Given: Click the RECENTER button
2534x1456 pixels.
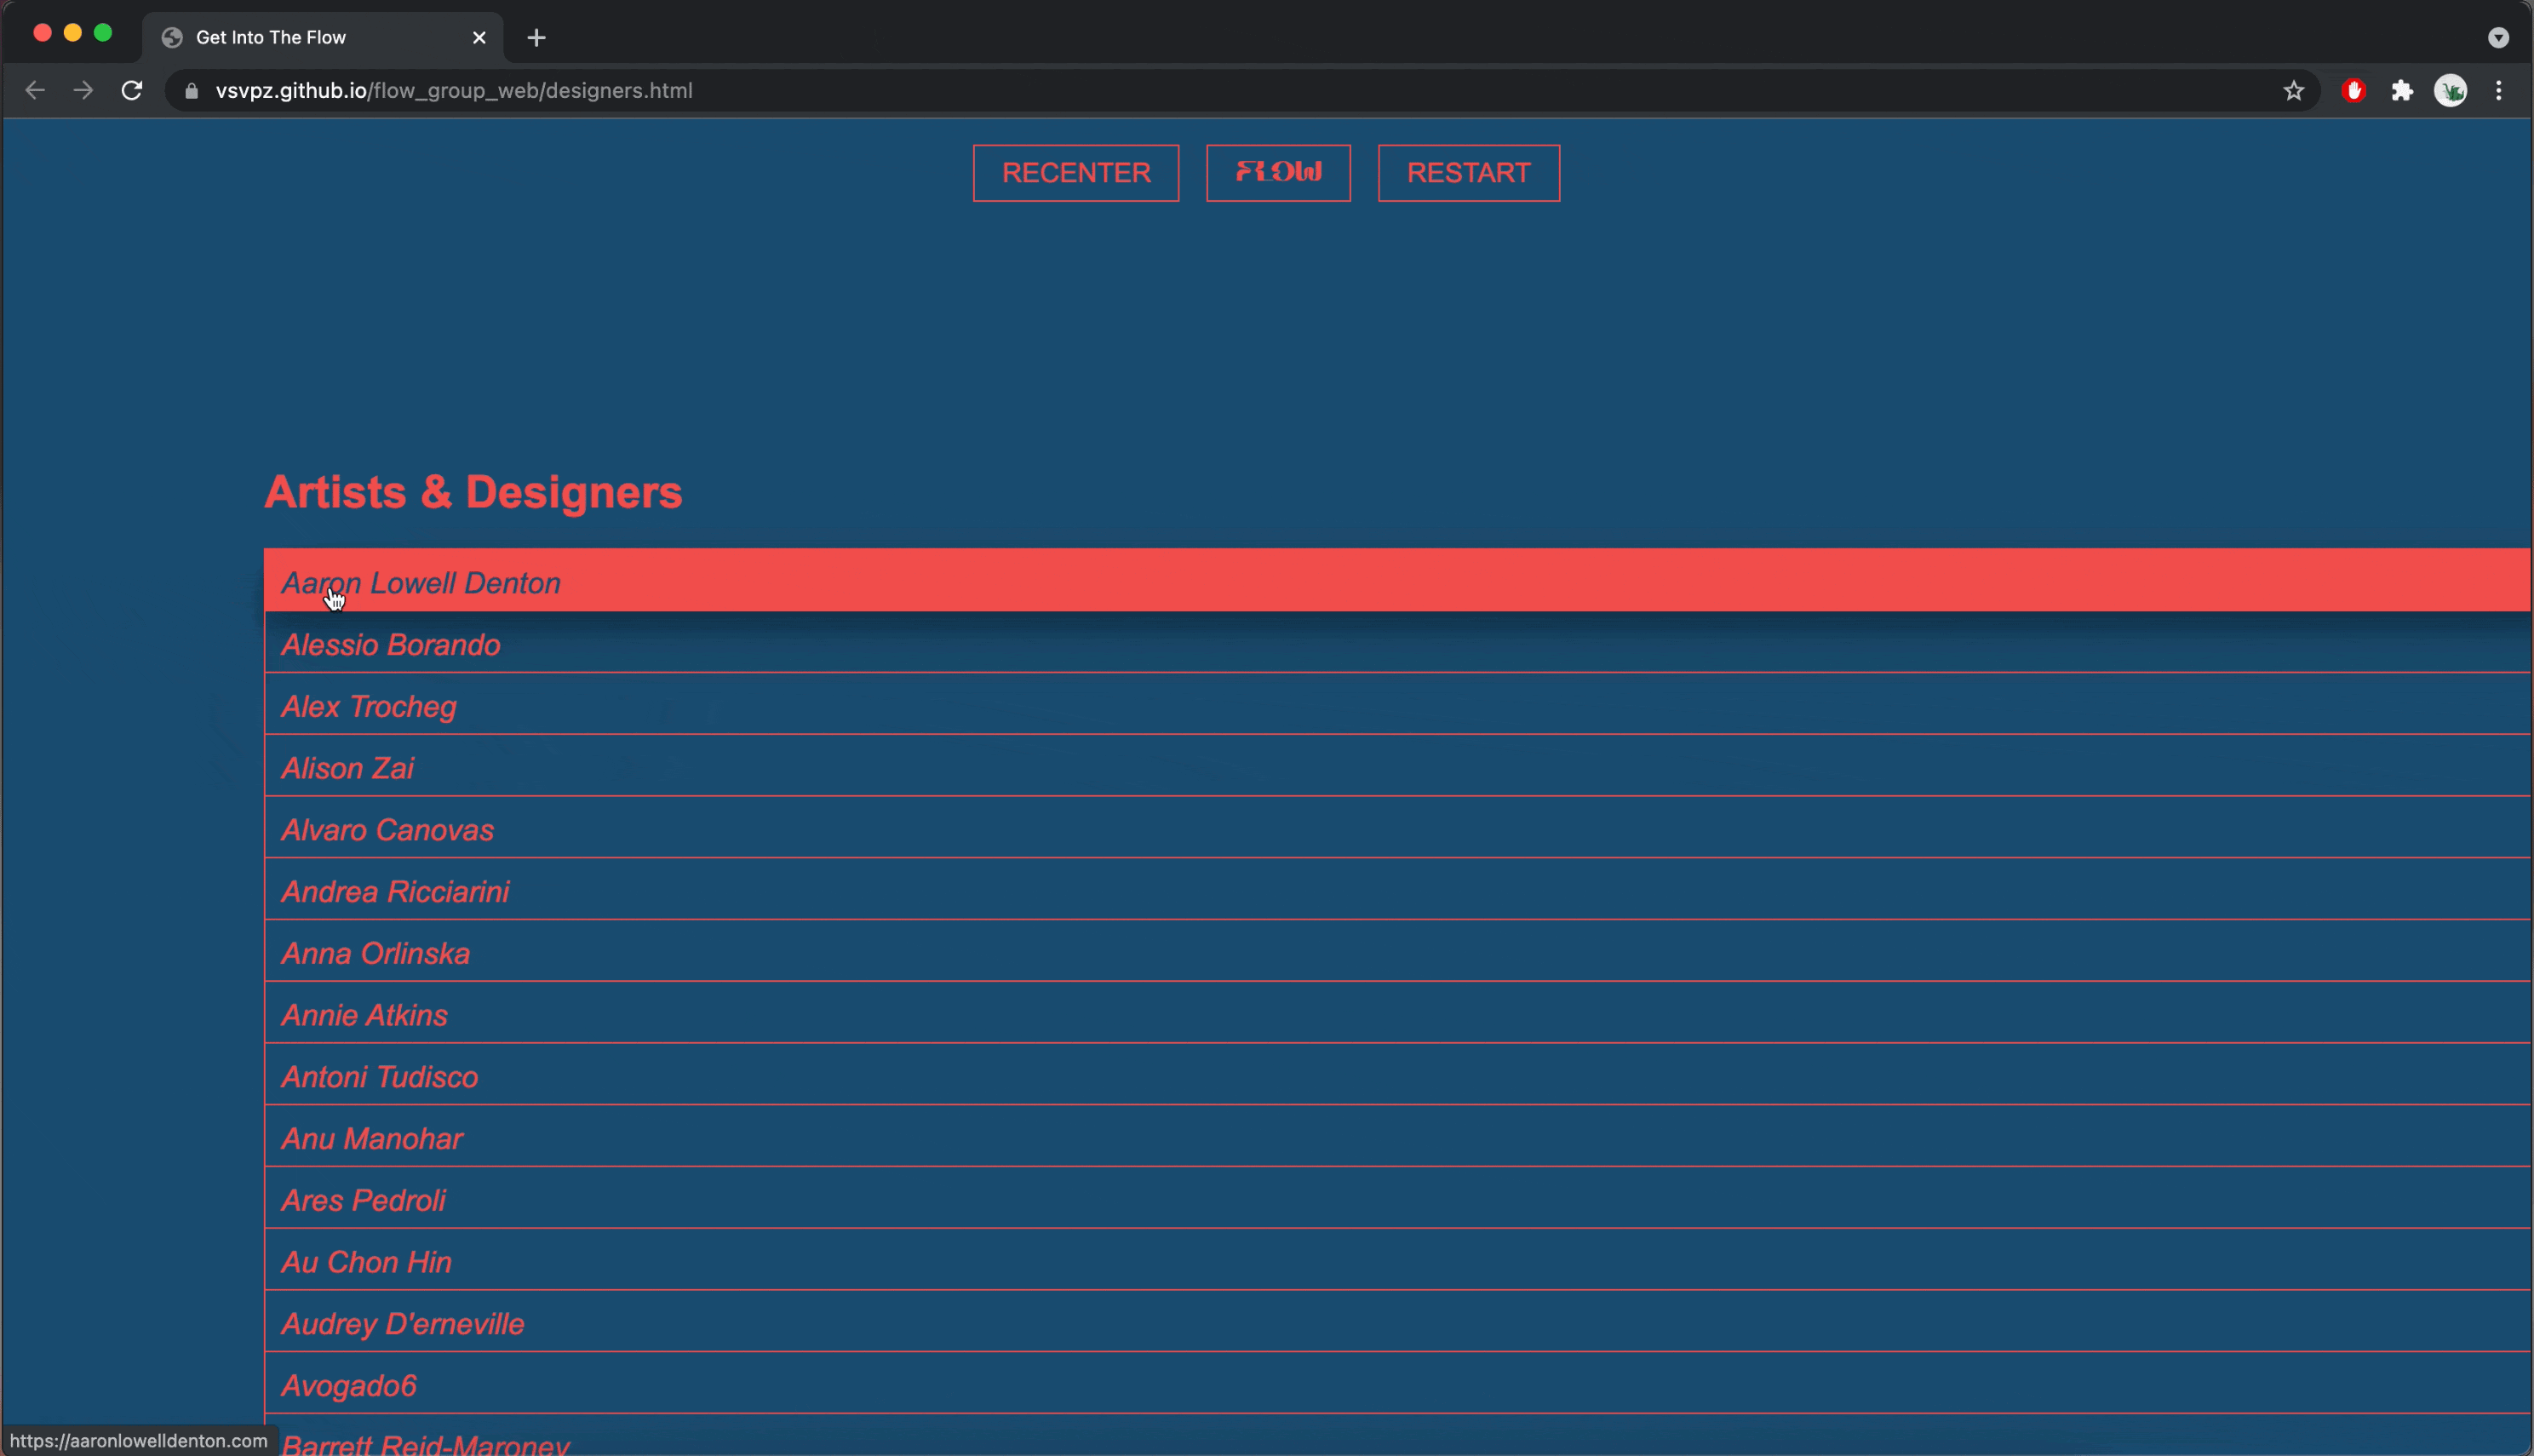Looking at the screenshot, I should coord(1076,173).
